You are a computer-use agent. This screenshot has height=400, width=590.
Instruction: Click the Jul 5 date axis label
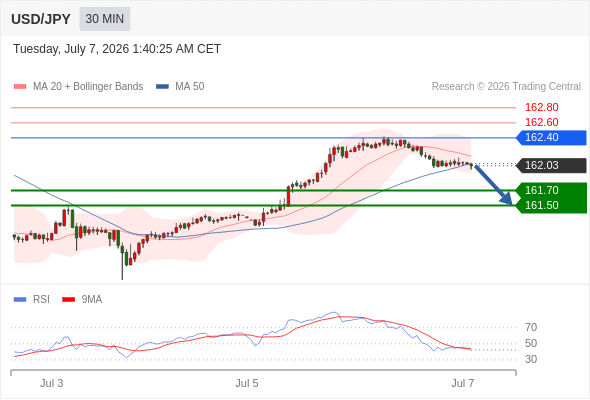(247, 383)
